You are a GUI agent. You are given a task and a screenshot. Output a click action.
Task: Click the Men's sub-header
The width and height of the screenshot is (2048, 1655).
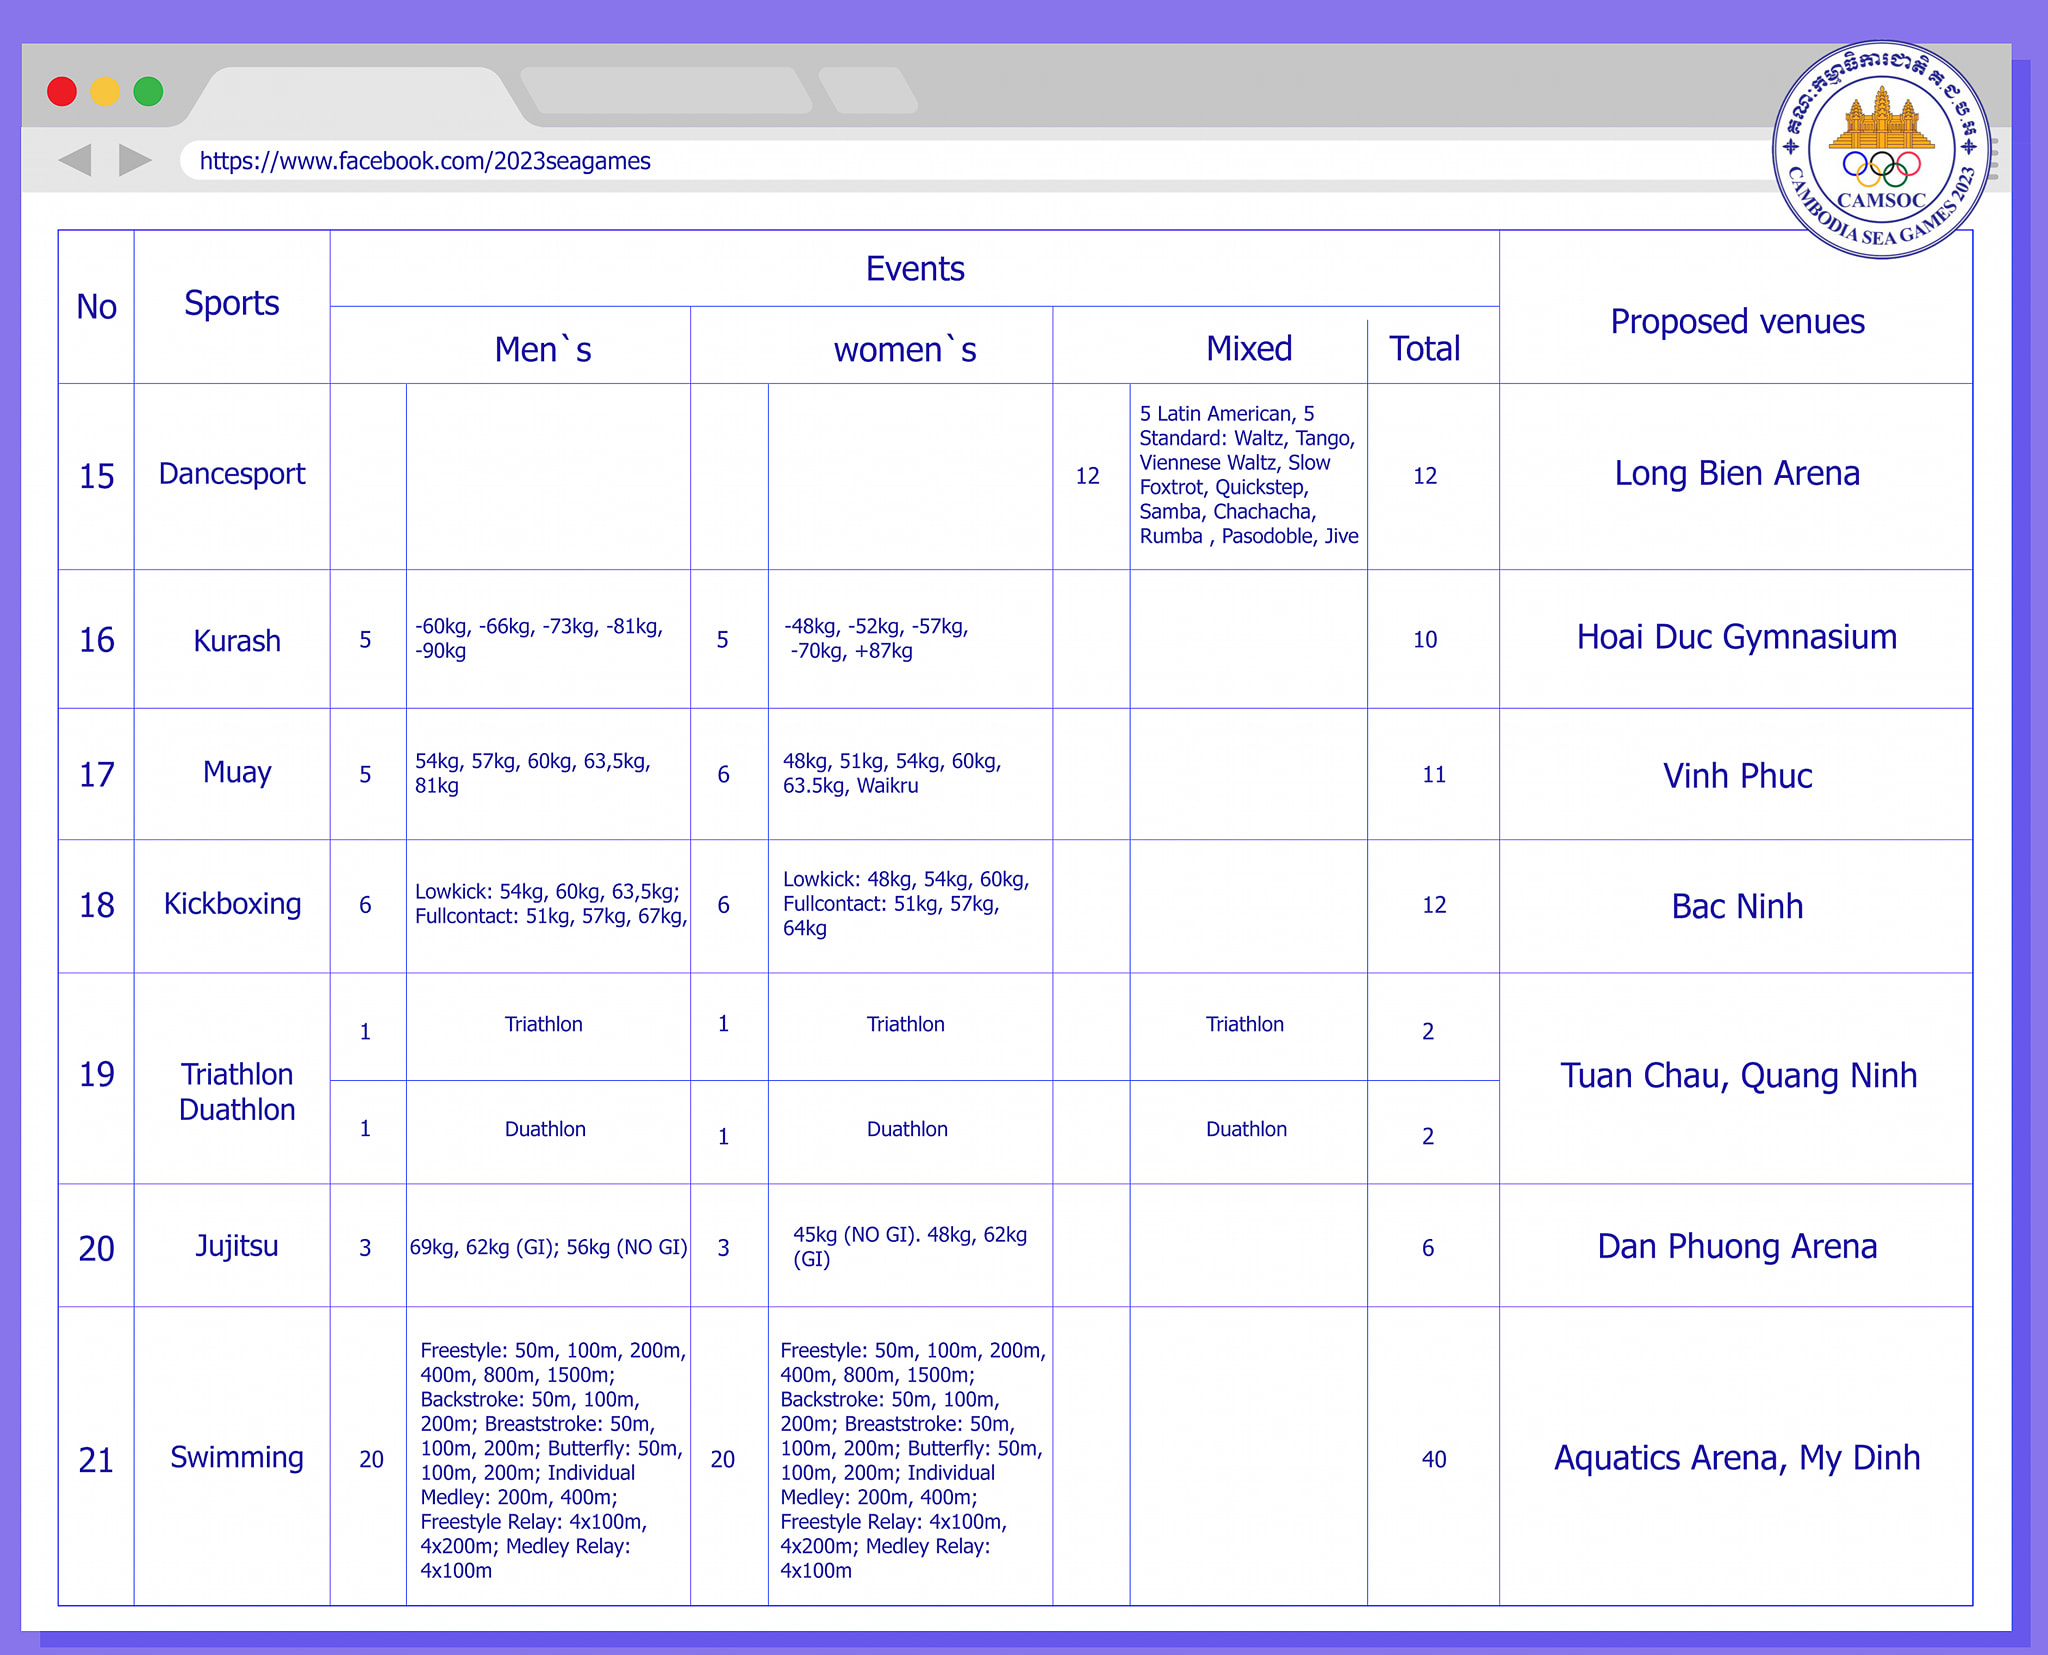click(543, 349)
